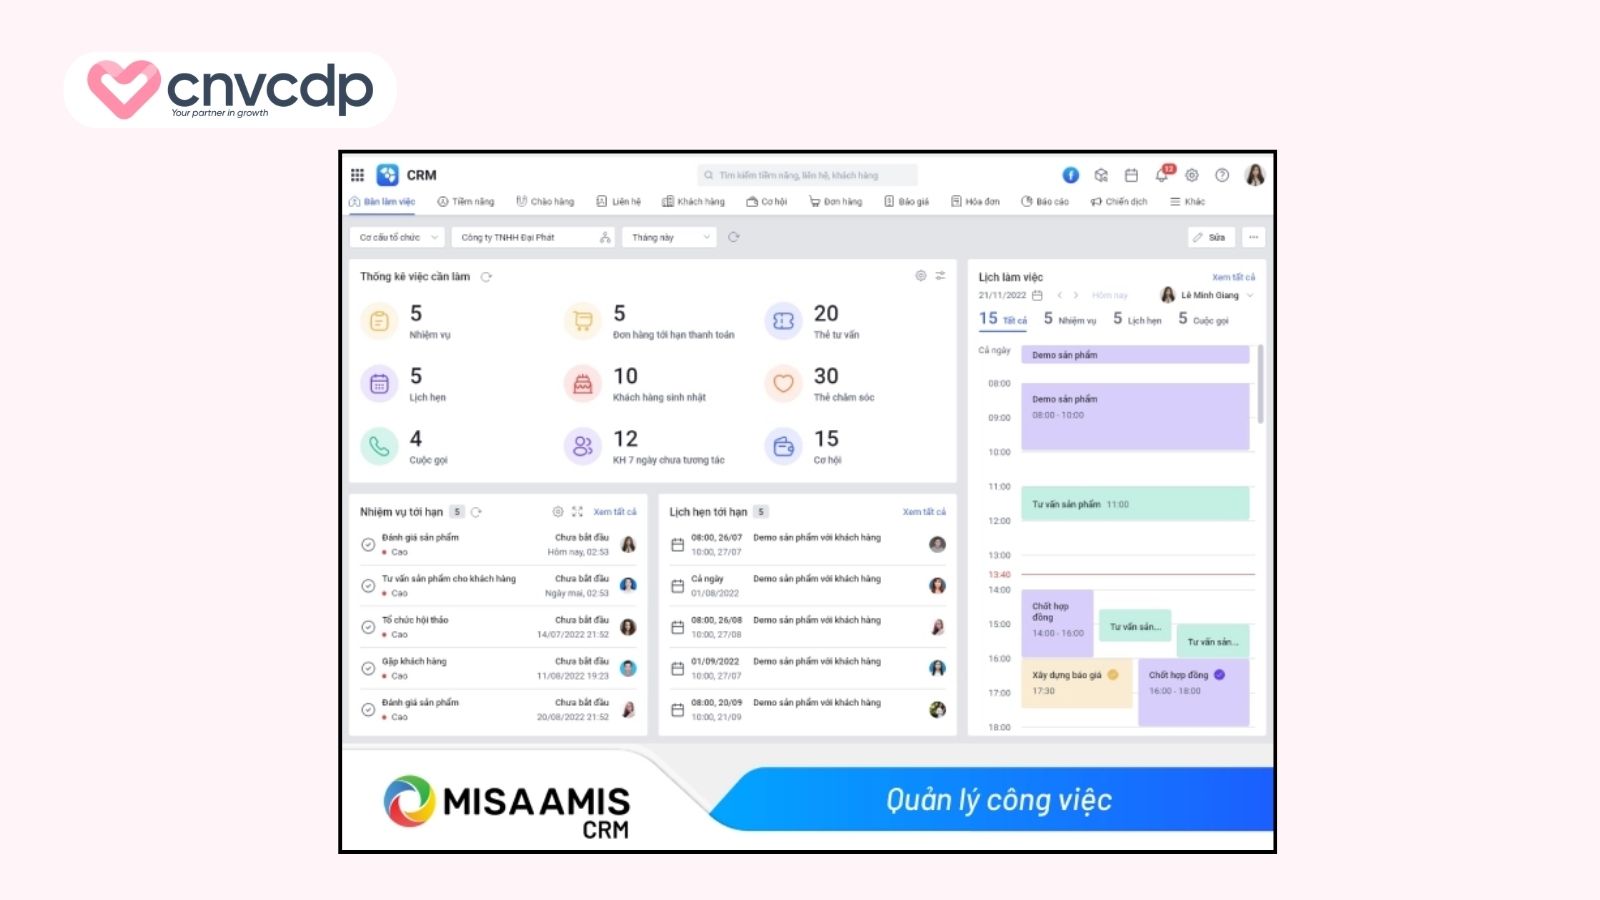Click the Cuộc gọi phone icon
This screenshot has width=1600, height=900.
(379, 446)
